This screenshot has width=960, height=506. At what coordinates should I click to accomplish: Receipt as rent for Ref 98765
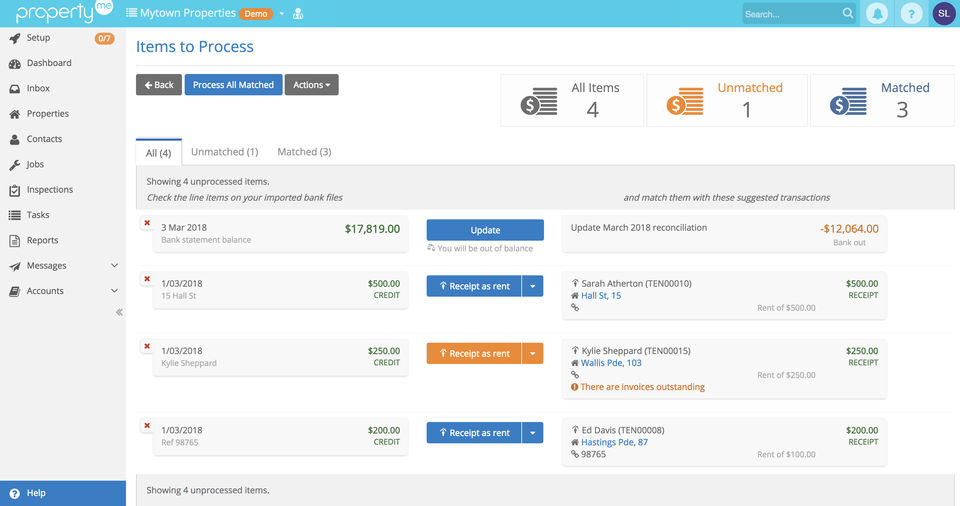tap(474, 432)
